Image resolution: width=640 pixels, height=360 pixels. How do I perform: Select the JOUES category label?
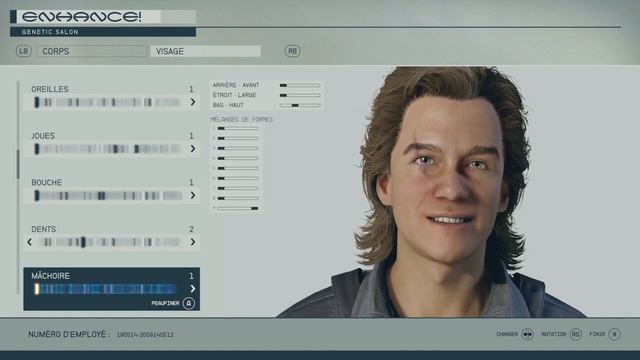pos(43,136)
